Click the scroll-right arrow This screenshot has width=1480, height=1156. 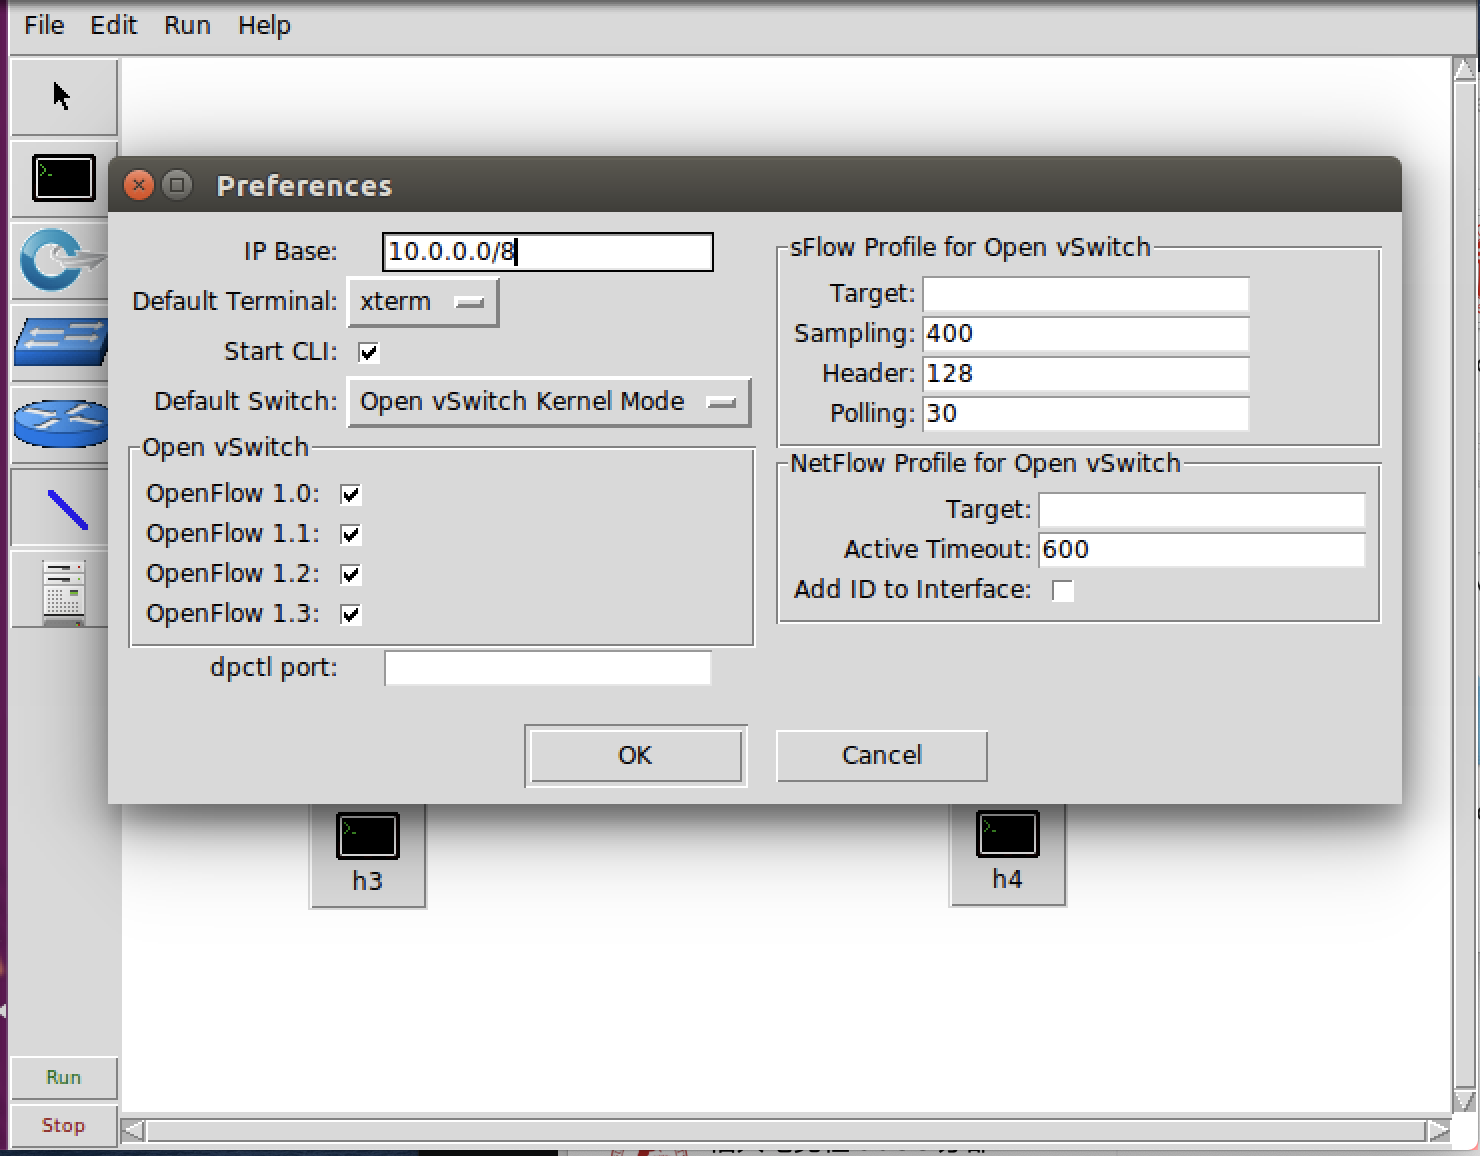point(1438,1131)
